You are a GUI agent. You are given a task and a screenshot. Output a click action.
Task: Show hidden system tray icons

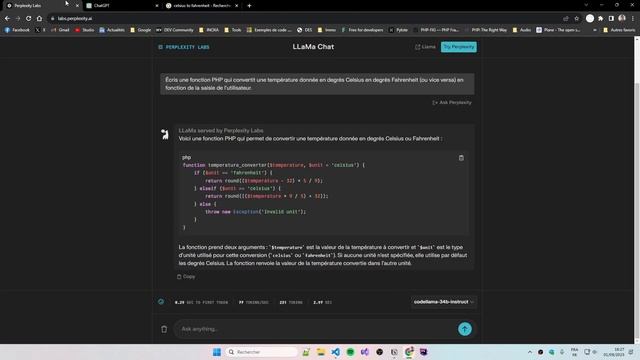(x=530, y=352)
